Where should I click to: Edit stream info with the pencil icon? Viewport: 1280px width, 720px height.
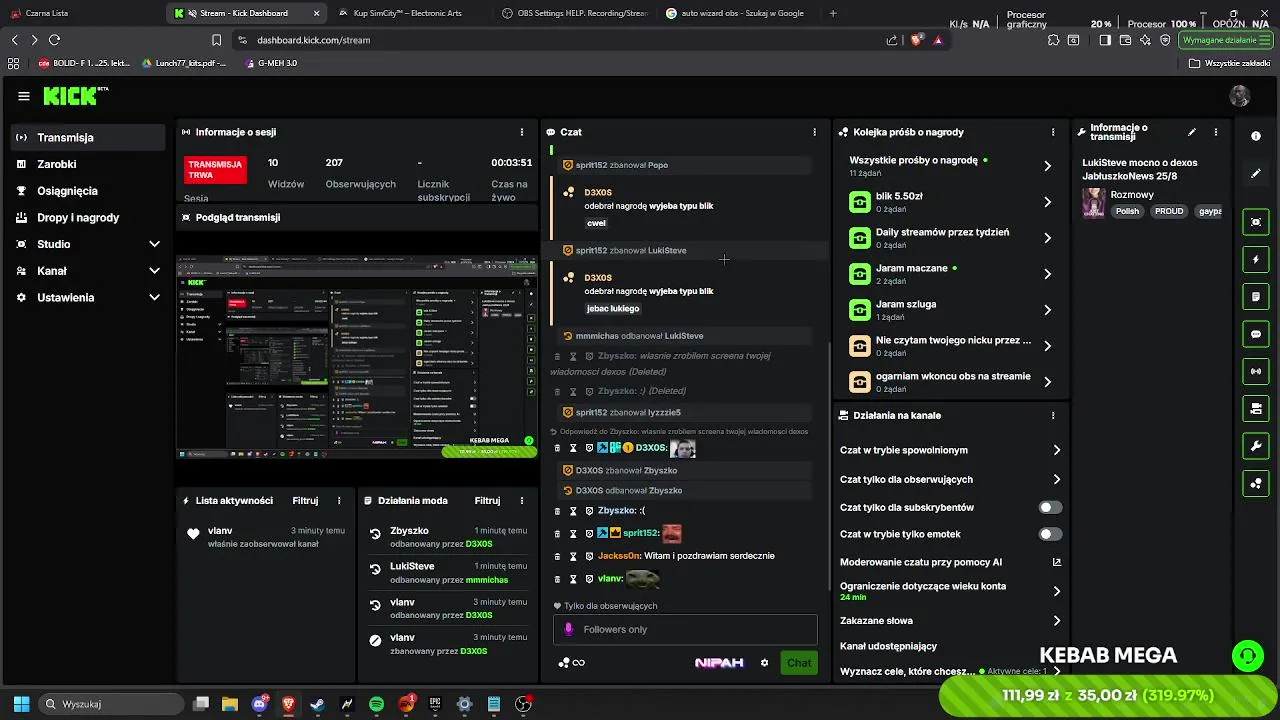[x=1192, y=132]
